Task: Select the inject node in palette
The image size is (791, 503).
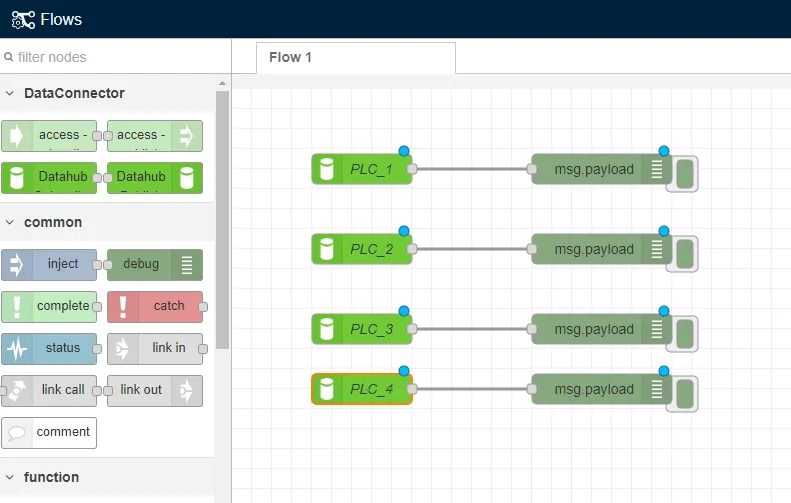Action: pyautogui.click(x=49, y=265)
